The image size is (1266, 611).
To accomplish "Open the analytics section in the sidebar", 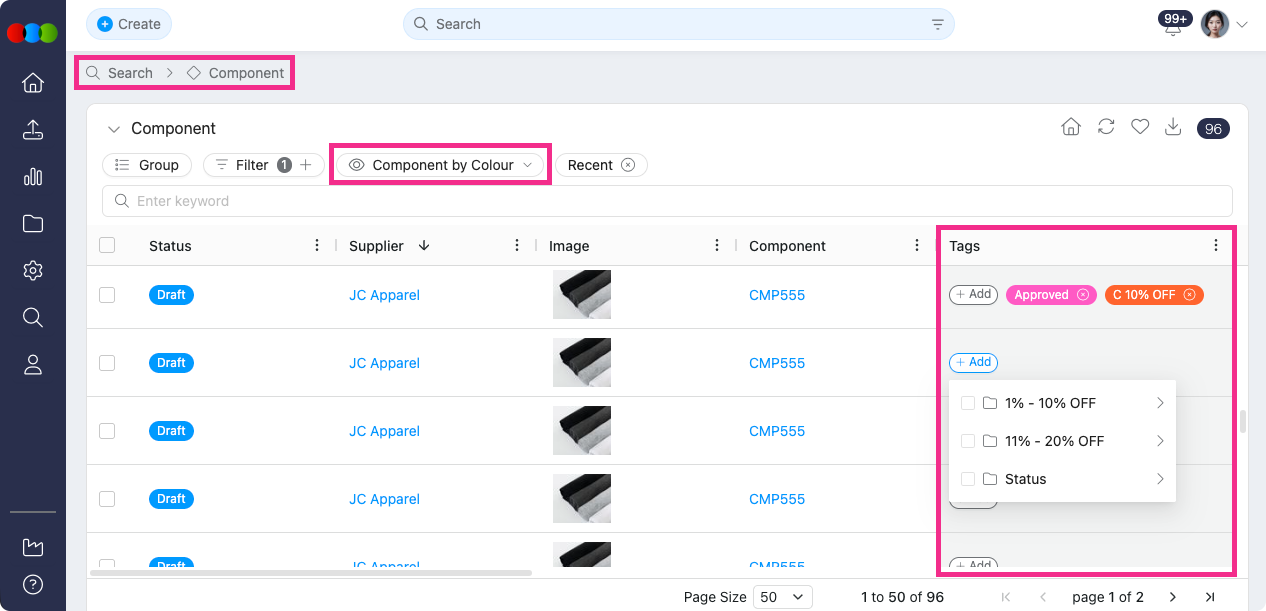I will tap(32, 176).
